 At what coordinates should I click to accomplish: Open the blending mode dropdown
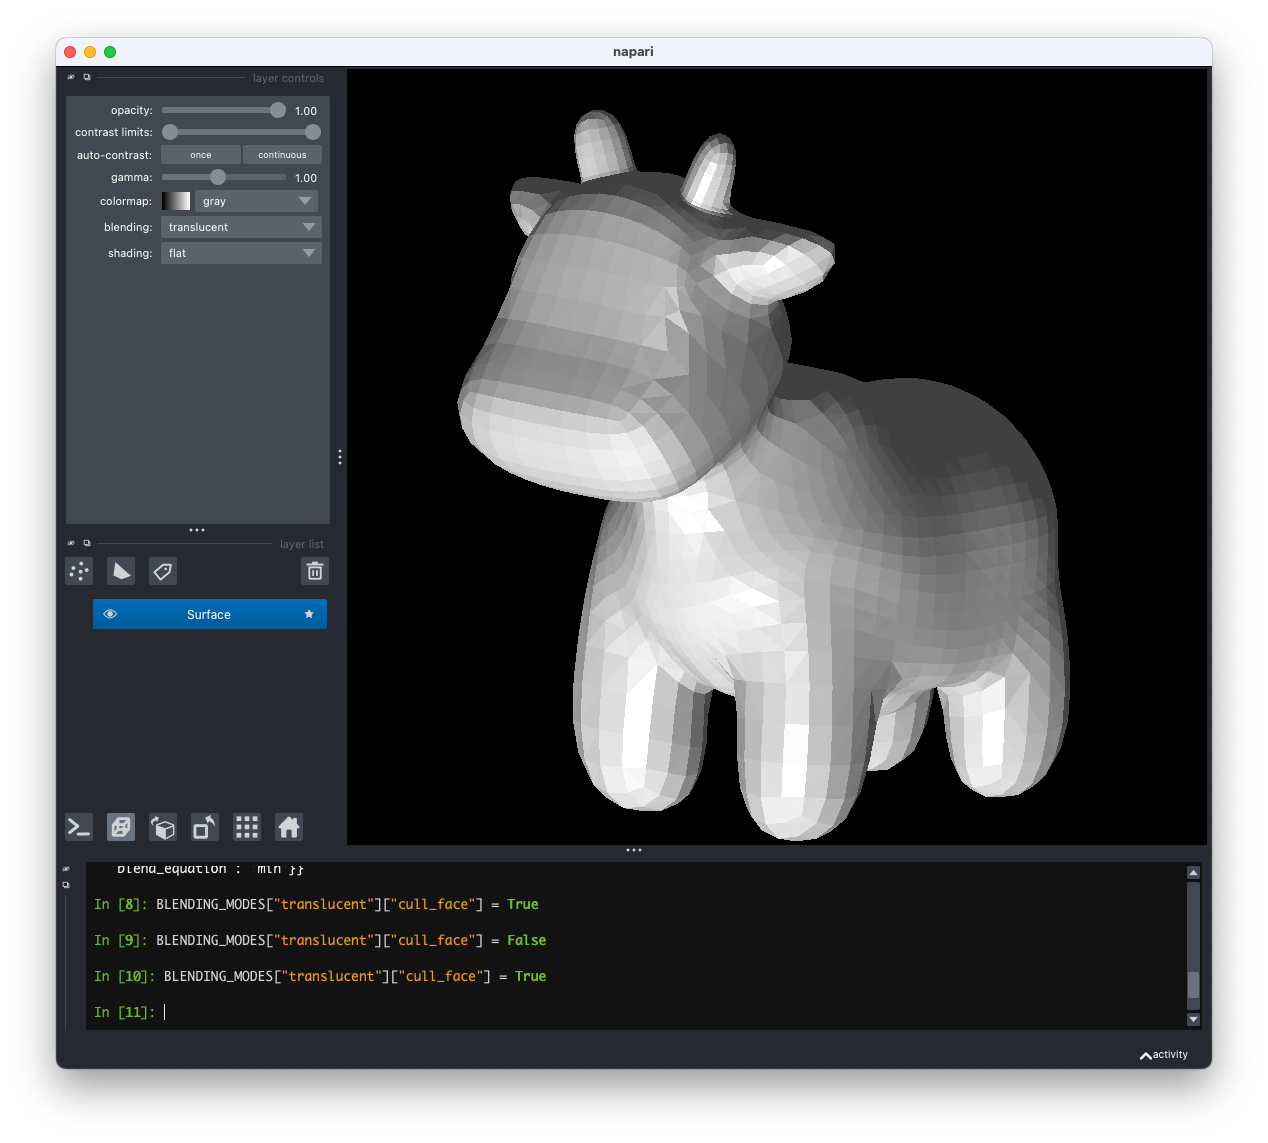pyautogui.click(x=240, y=227)
